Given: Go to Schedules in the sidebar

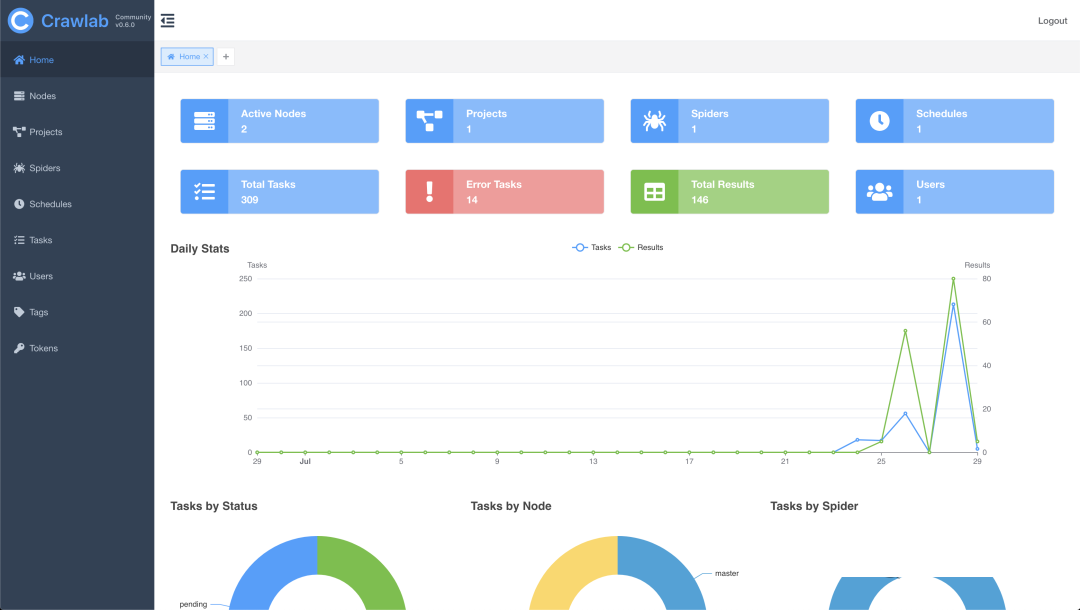Looking at the screenshot, I should (x=50, y=204).
